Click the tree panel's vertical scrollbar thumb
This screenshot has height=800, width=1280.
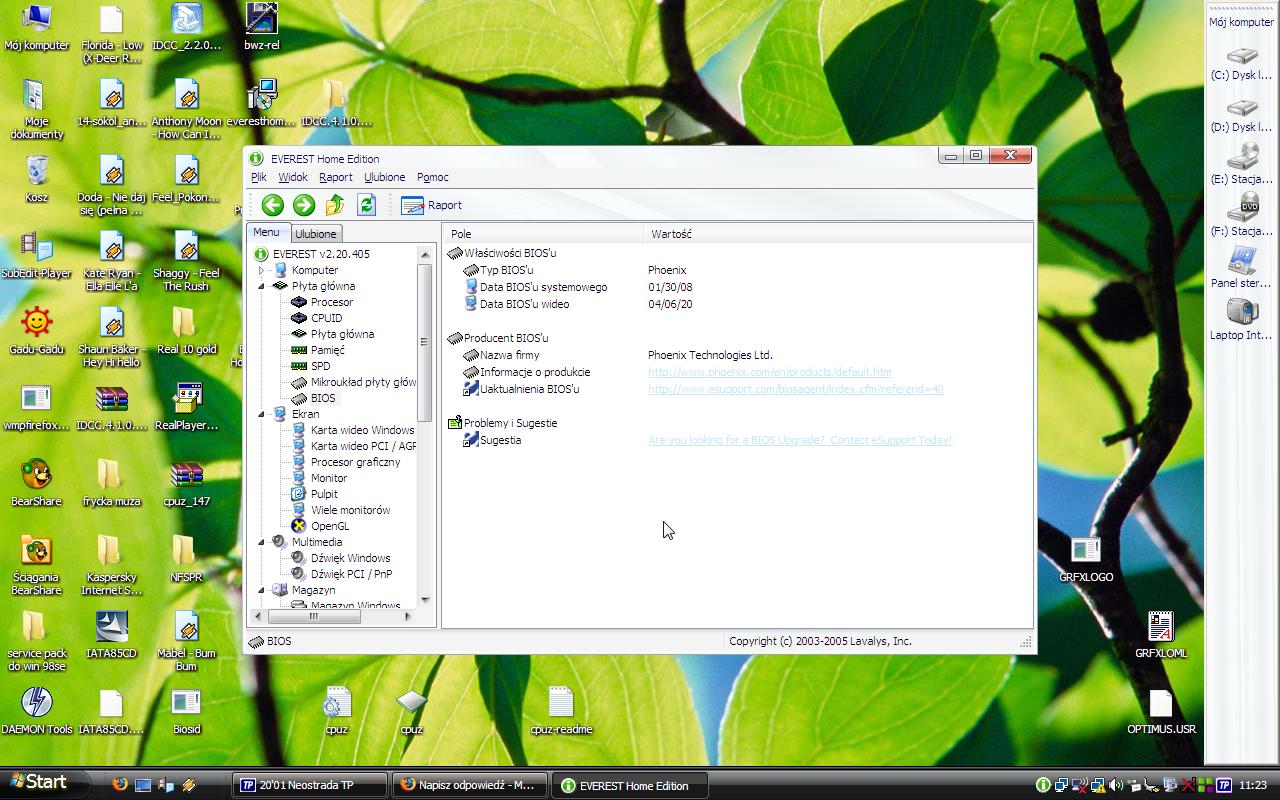(x=425, y=342)
